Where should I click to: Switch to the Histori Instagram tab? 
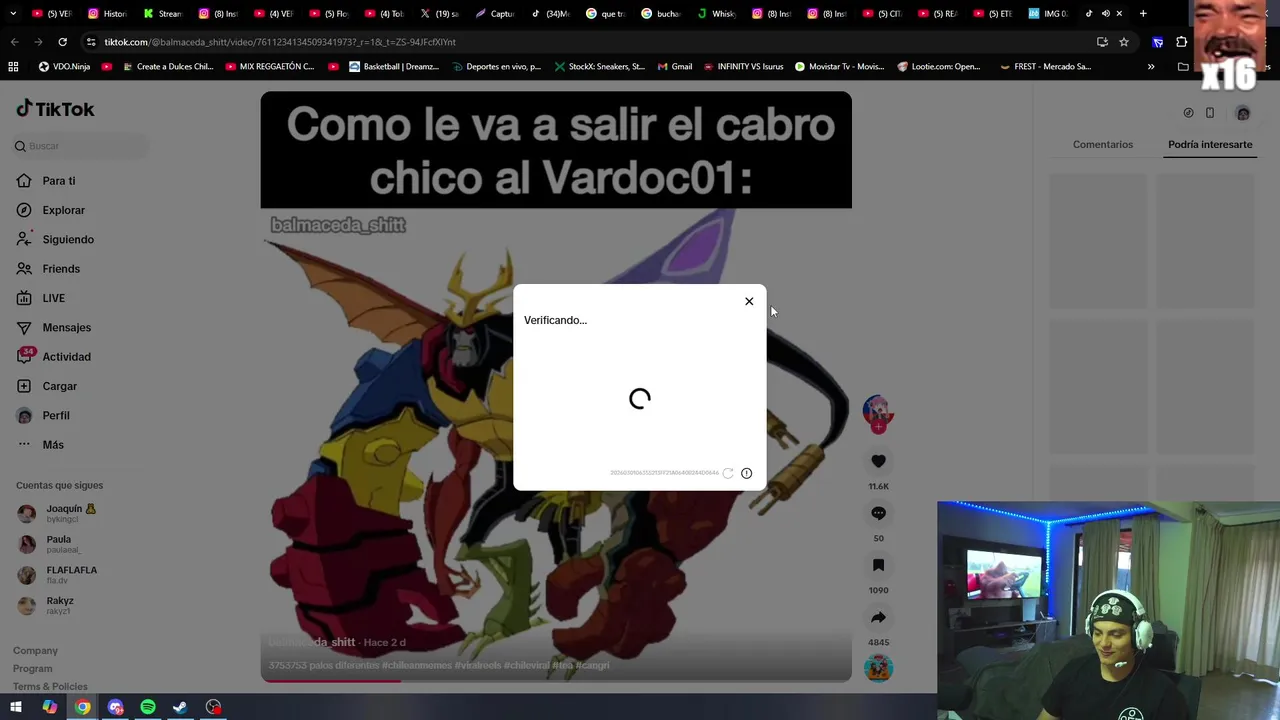[108, 13]
